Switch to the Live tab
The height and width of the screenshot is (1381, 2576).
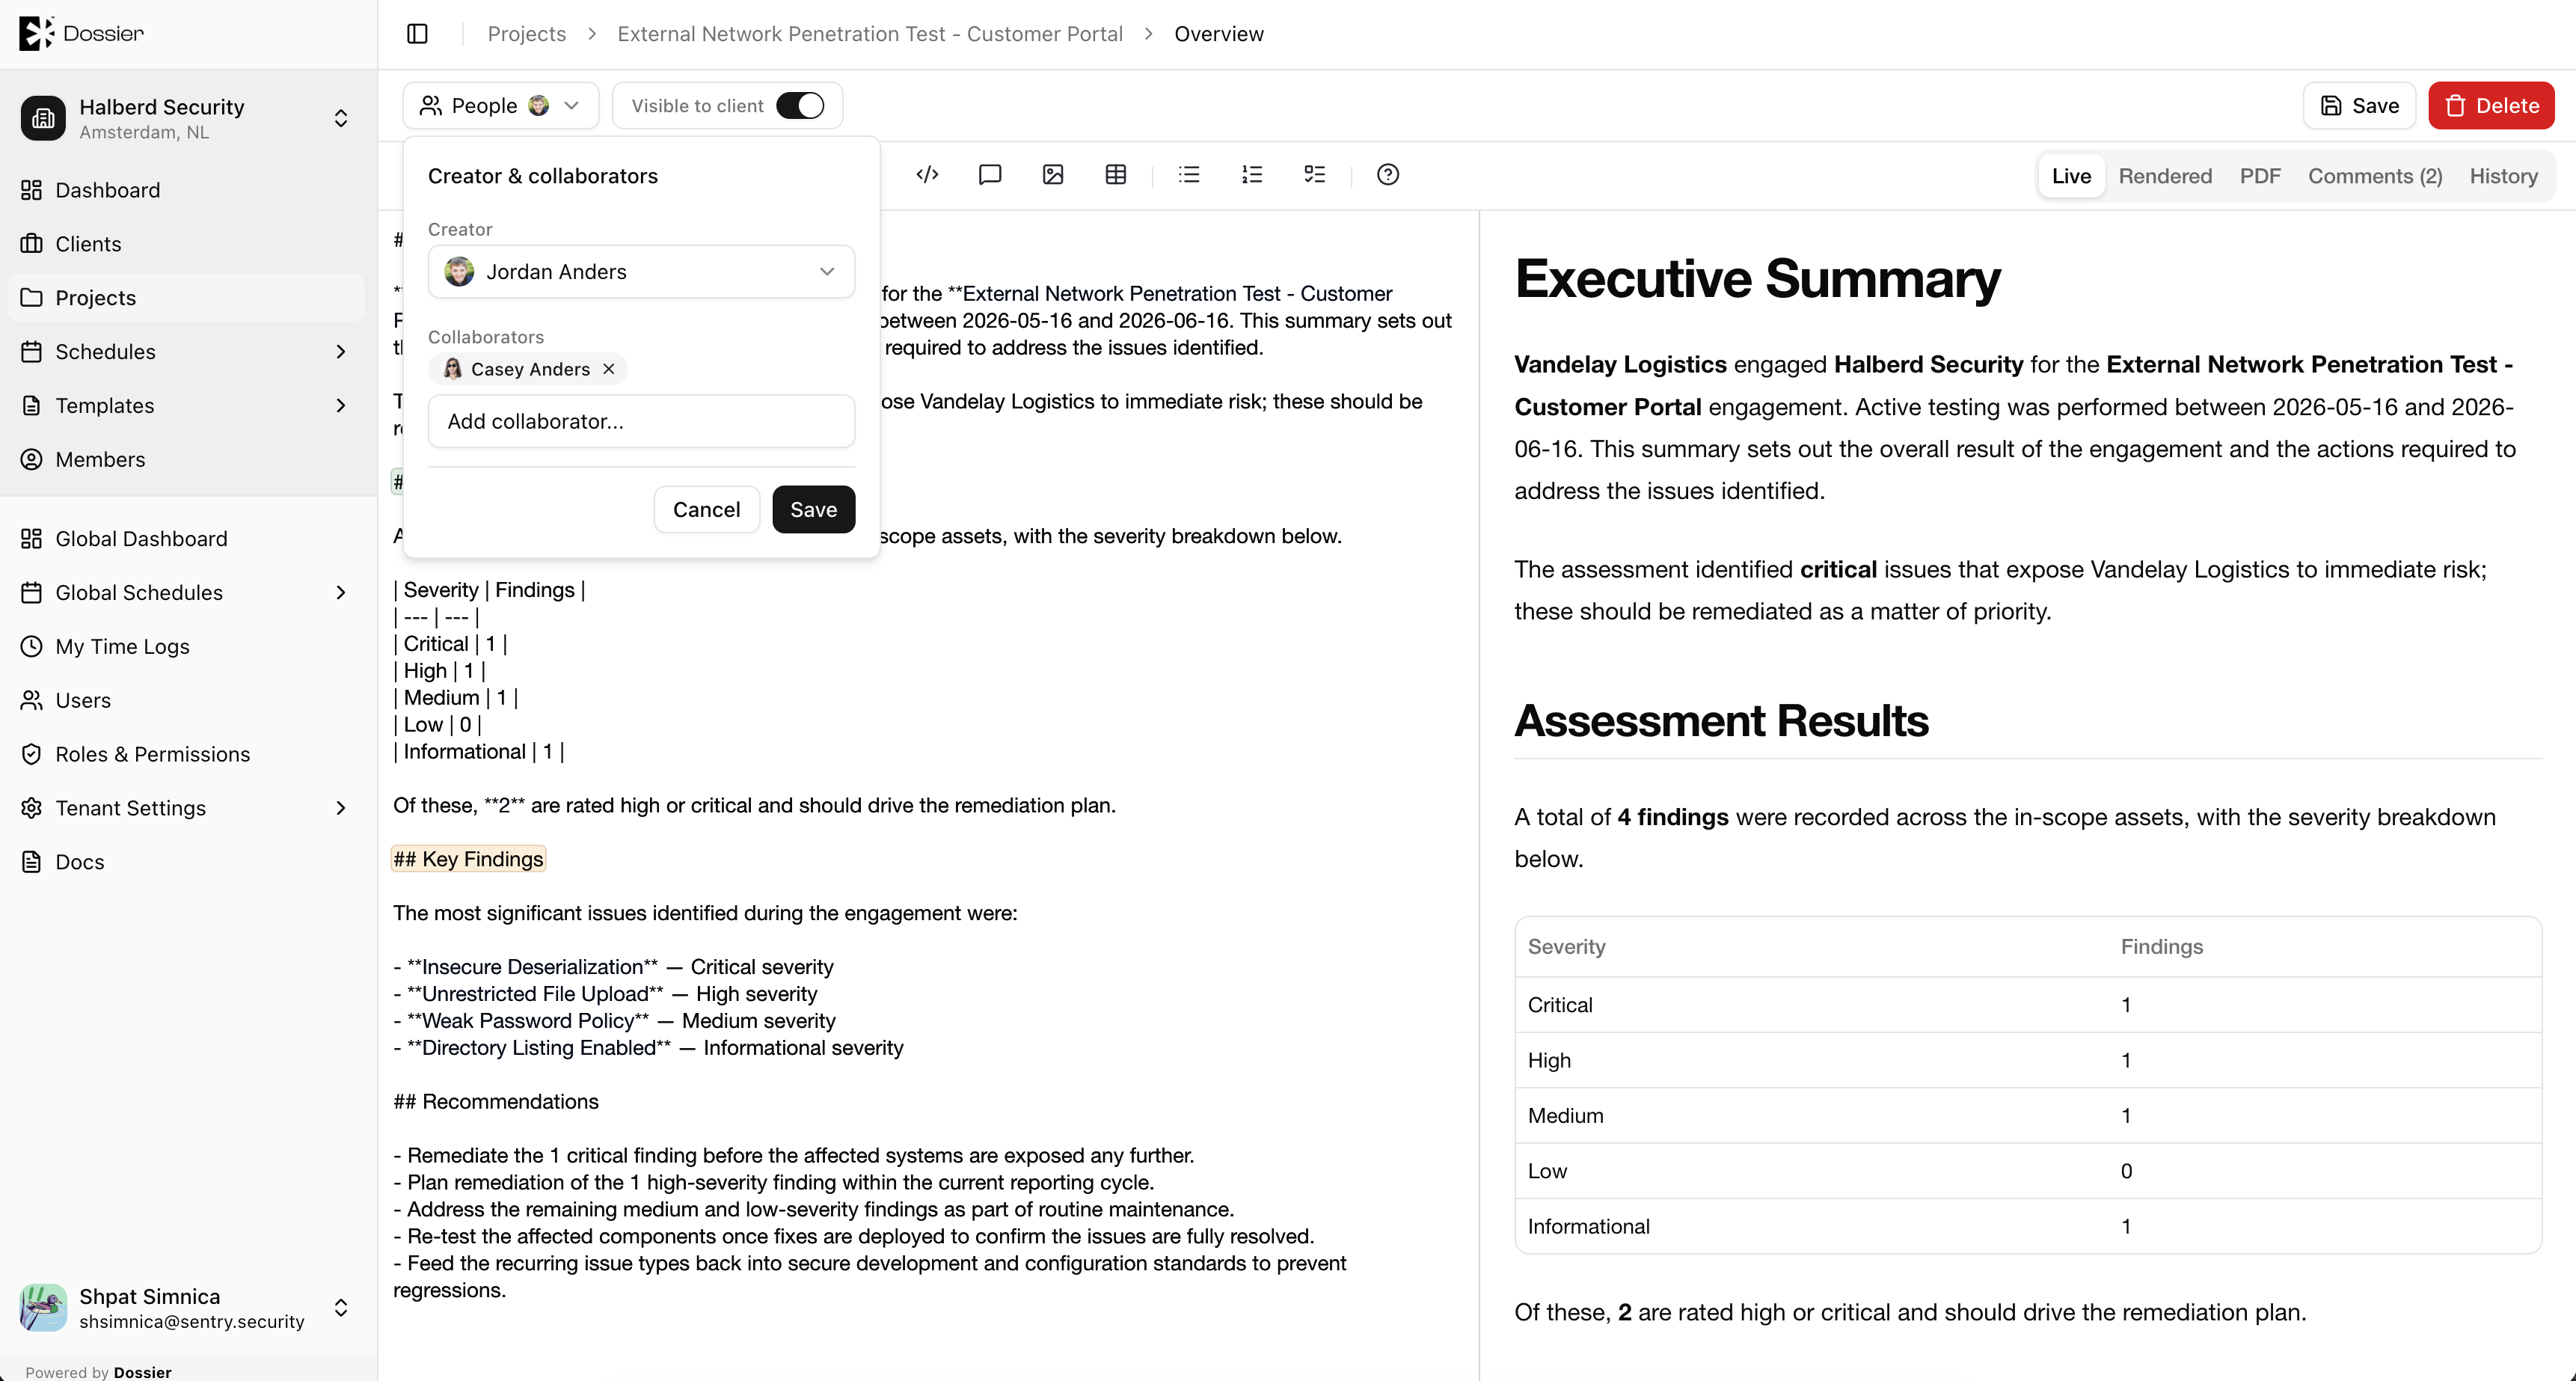point(2071,176)
